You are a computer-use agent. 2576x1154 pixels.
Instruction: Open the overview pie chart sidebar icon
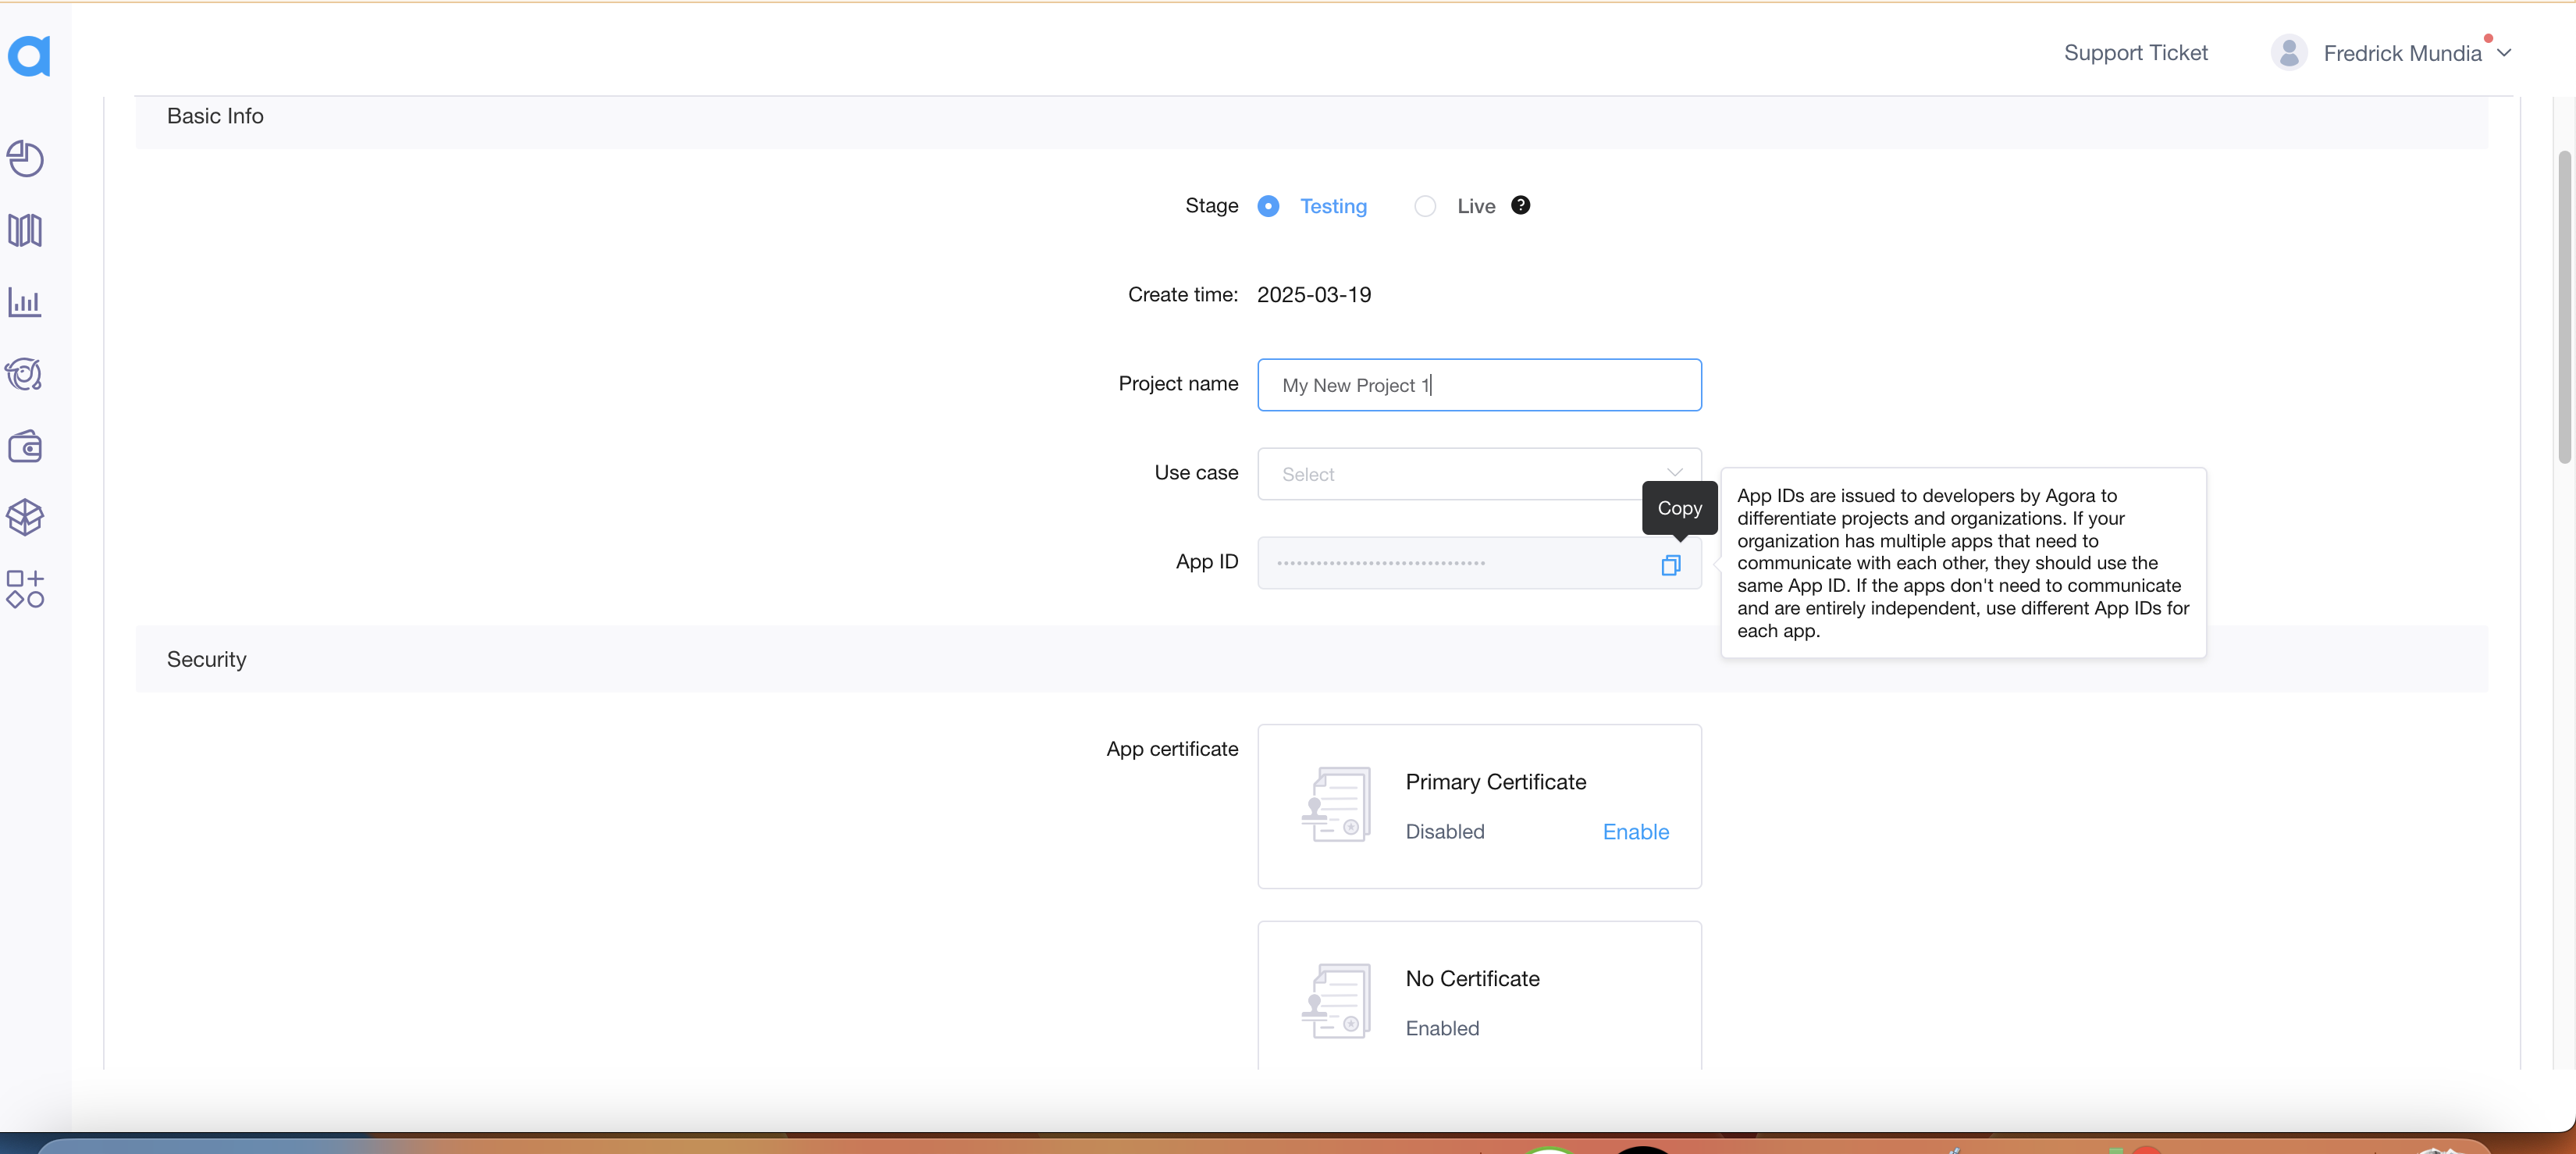click(x=25, y=159)
